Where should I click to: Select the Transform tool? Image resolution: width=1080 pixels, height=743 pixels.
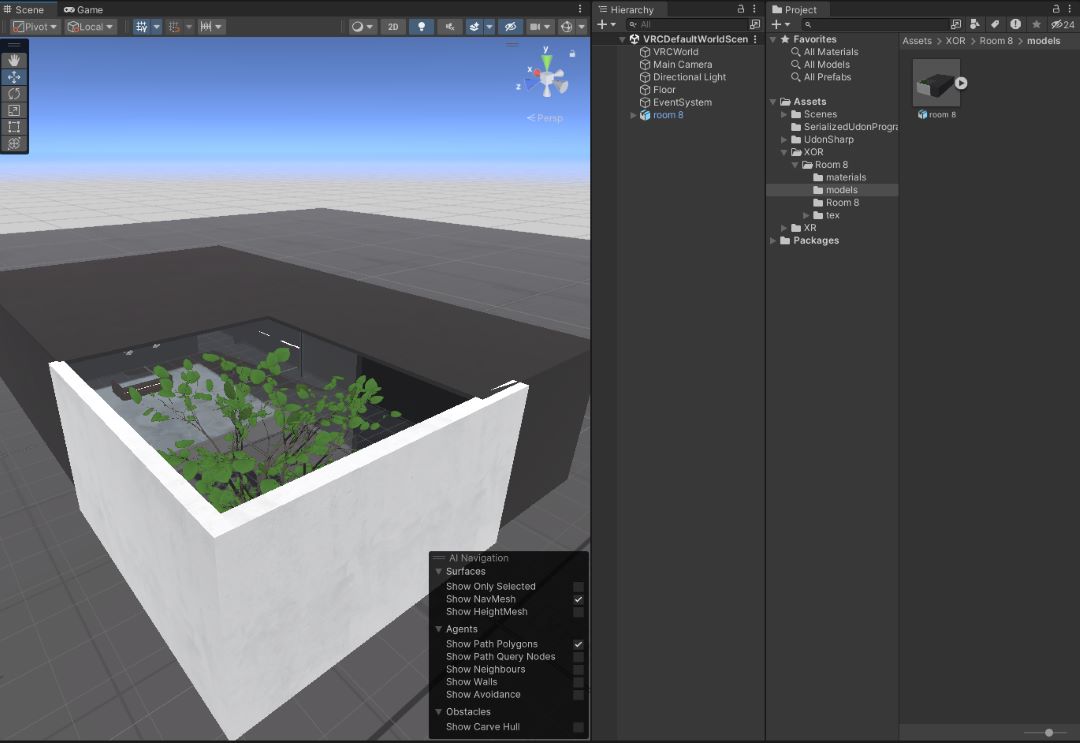tap(14, 143)
